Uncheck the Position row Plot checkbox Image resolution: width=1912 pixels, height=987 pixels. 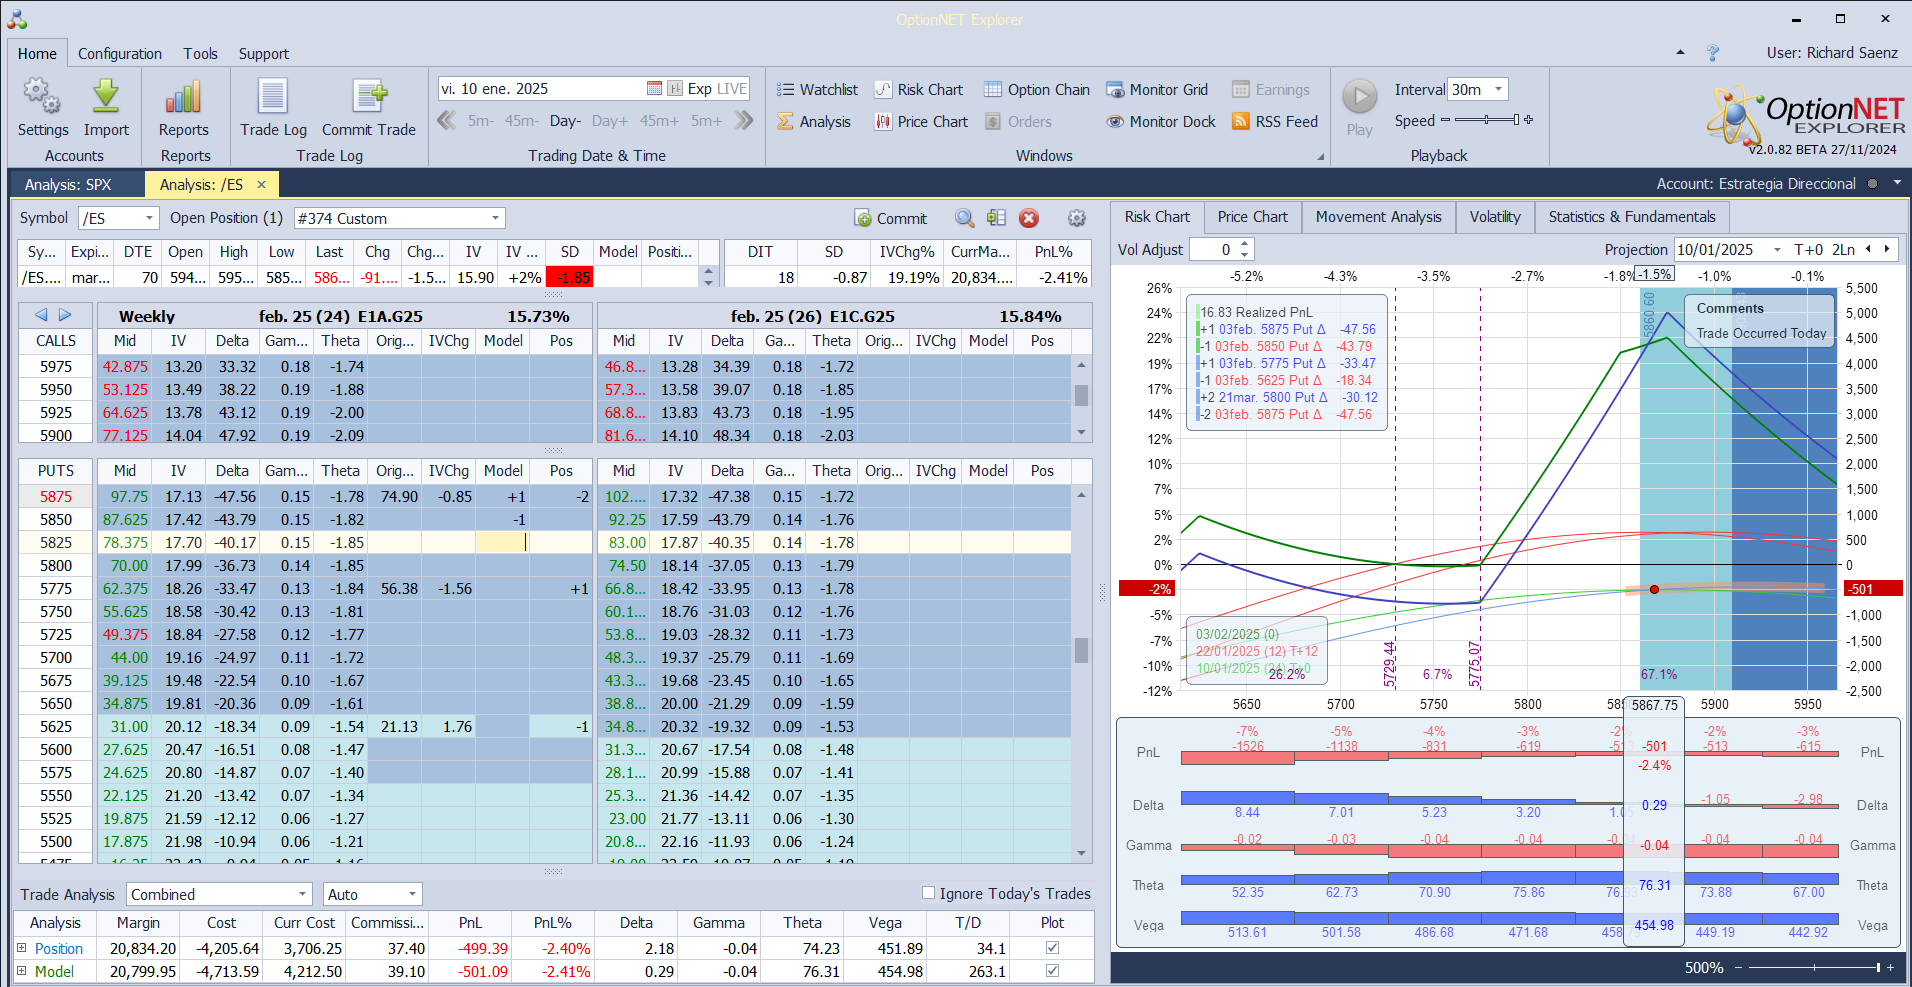(x=1052, y=948)
